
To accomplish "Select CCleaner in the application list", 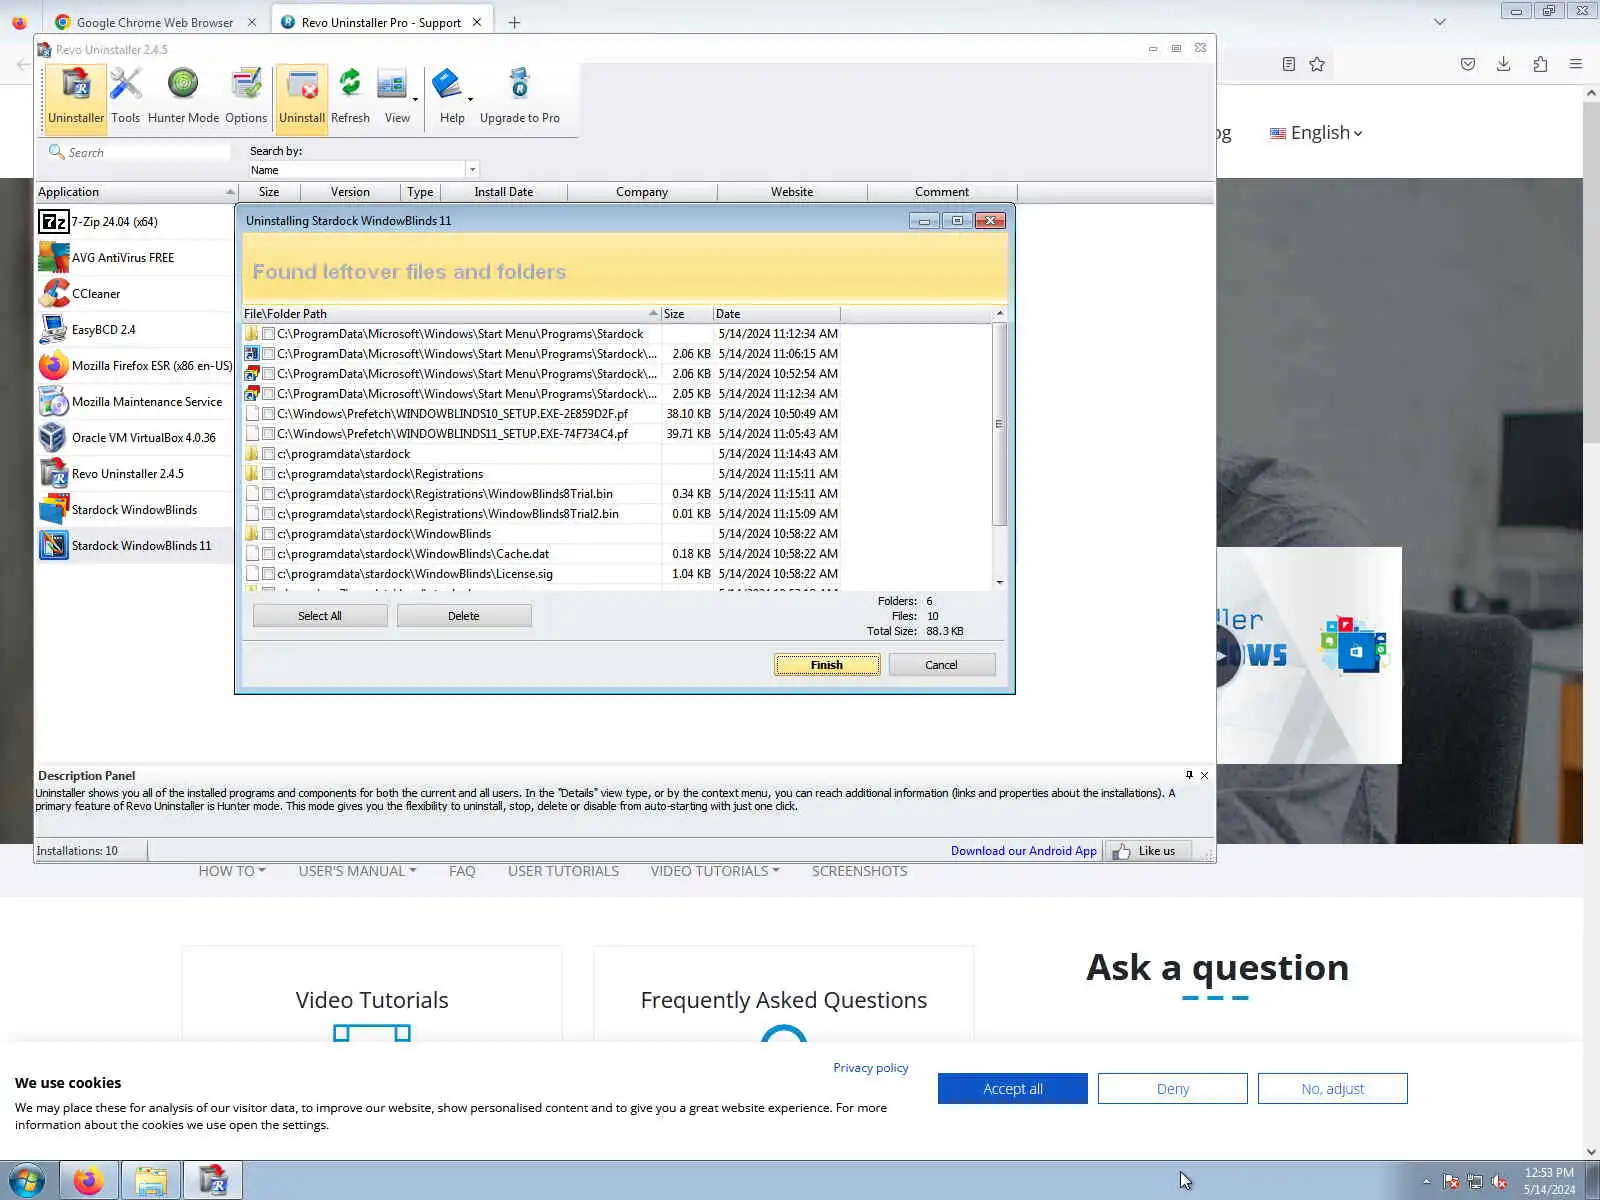I will tap(134, 294).
